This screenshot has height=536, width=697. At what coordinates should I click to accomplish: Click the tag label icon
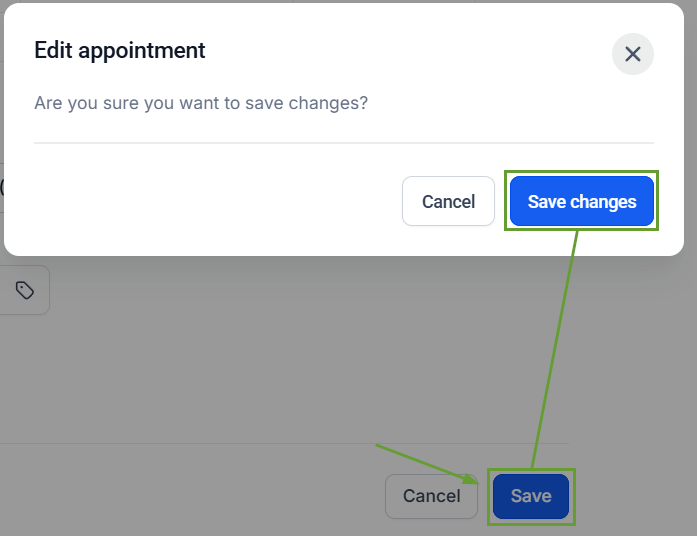24,290
